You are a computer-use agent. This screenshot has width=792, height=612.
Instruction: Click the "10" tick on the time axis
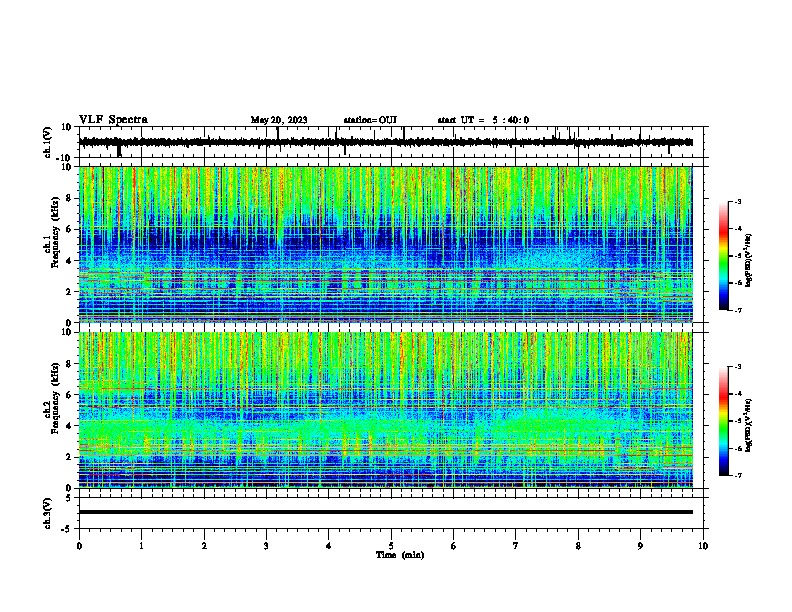pyautogui.click(x=703, y=546)
